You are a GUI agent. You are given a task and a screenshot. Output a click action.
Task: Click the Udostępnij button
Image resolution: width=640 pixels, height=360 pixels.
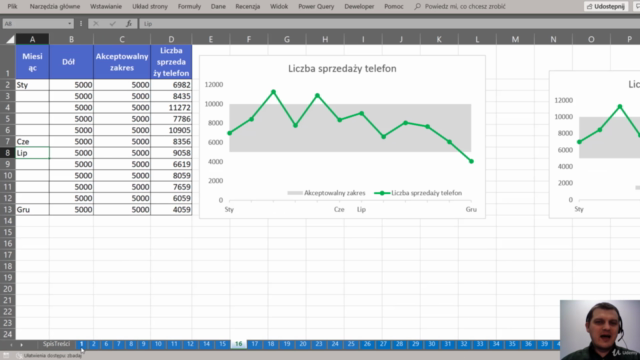tap(606, 7)
